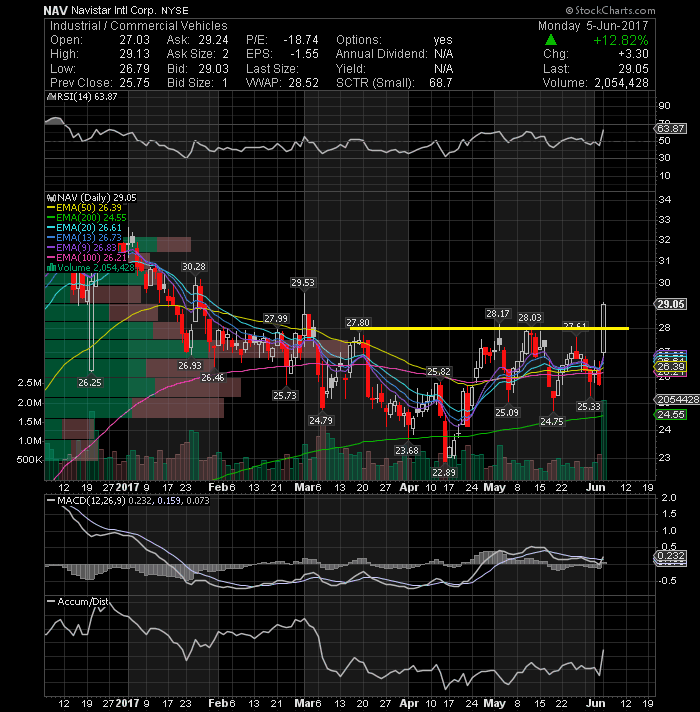Click the 25.73 low price label
This screenshot has height=712, width=700.
(285, 396)
